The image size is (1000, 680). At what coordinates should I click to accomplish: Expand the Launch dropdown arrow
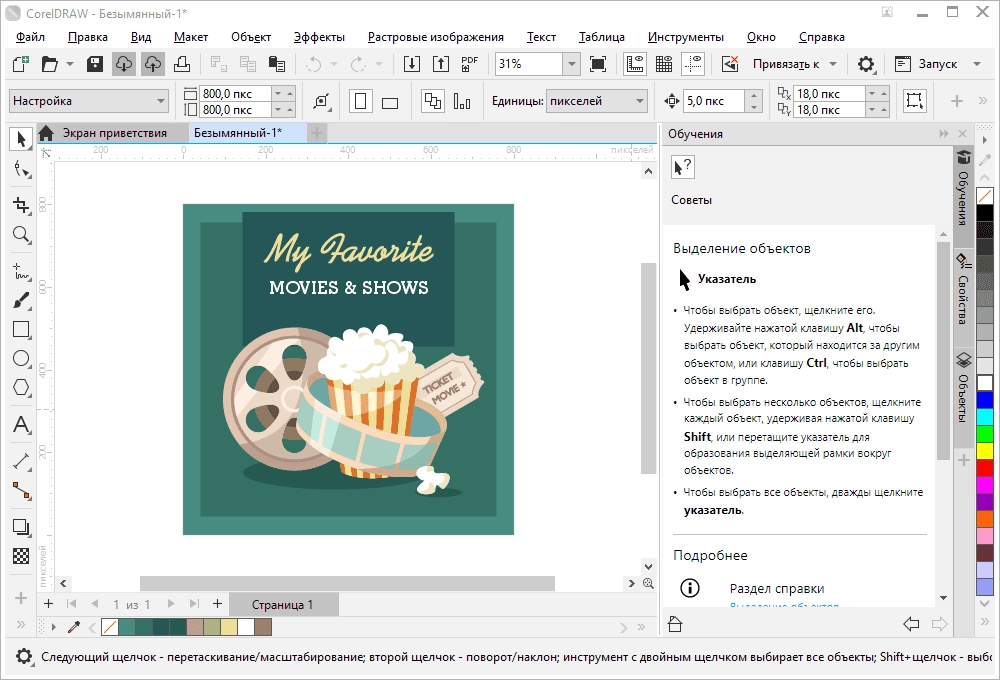click(977, 64)
